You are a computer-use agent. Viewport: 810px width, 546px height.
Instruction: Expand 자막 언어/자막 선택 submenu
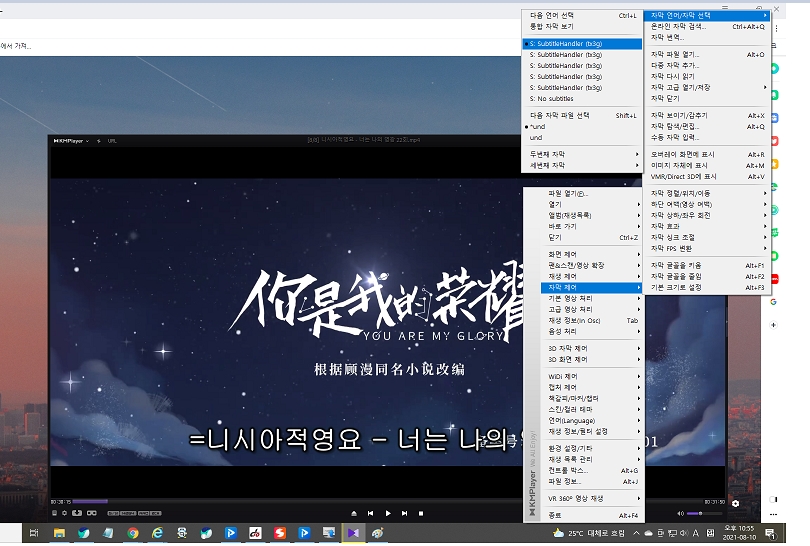[x=707, y=15]
